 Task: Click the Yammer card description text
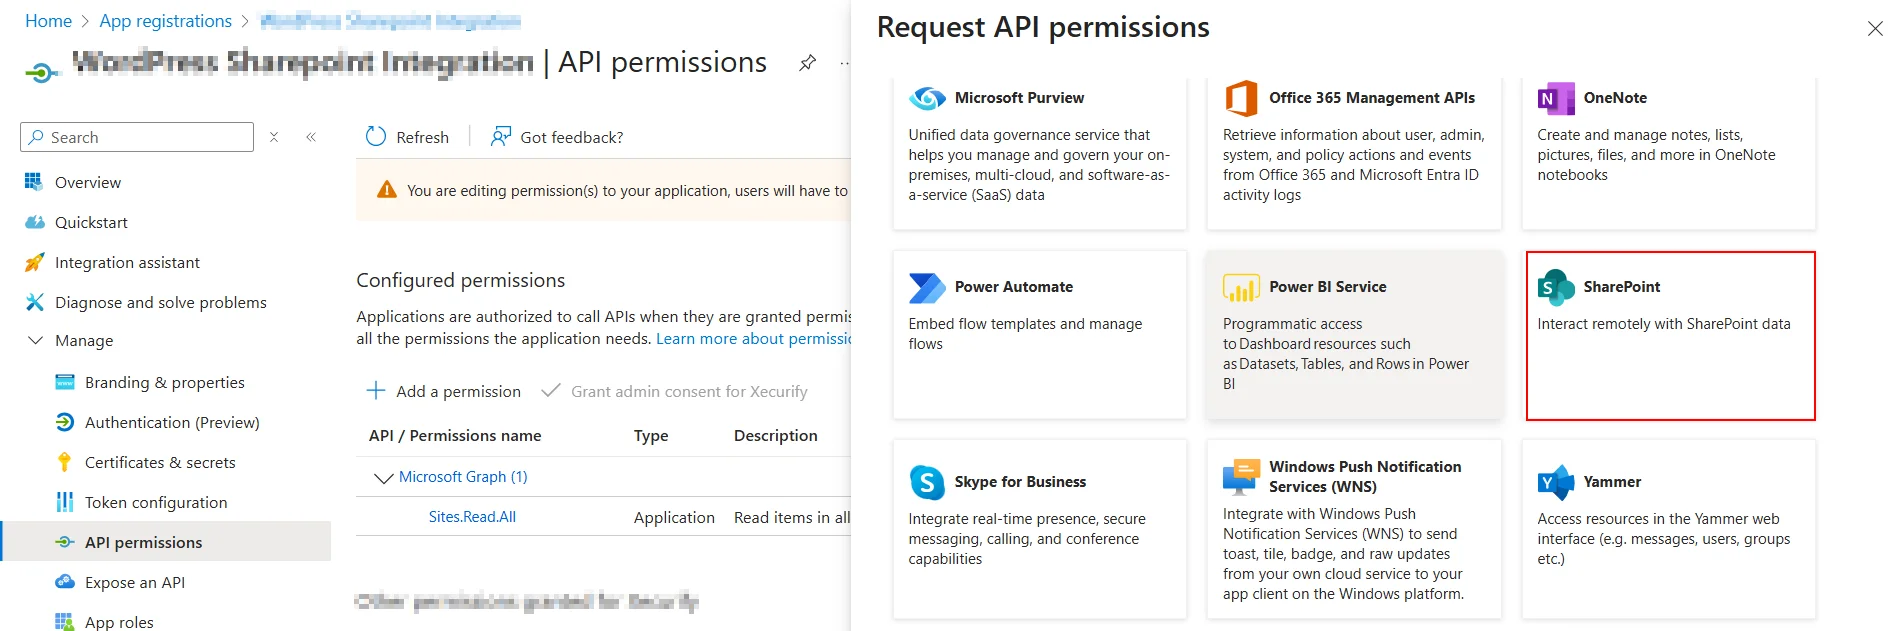click(x=1664, y=539)
